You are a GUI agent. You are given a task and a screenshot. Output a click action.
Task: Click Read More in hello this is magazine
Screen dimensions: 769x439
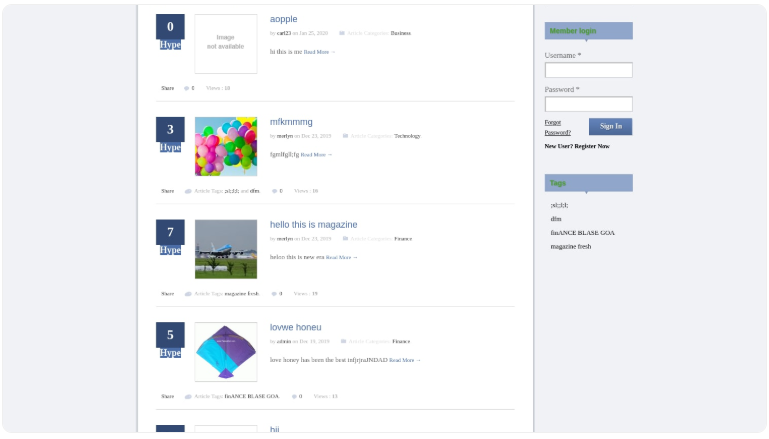pos(341,258)
